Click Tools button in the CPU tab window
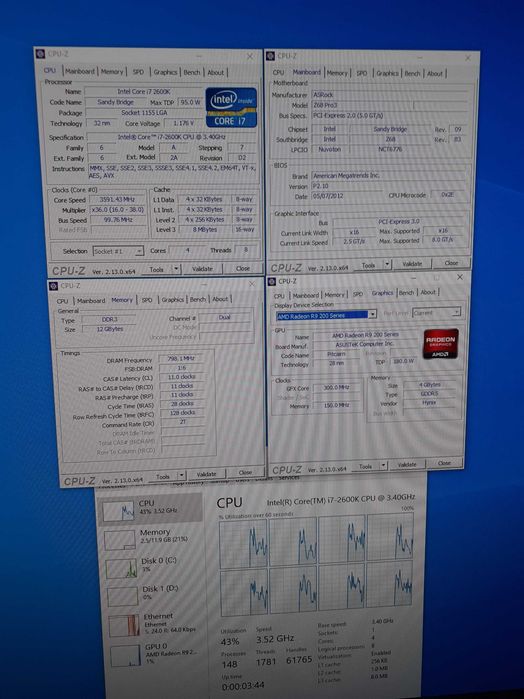The width and height of the screenshot is (524, 699). pyautogui.click(x=156, y=269)
